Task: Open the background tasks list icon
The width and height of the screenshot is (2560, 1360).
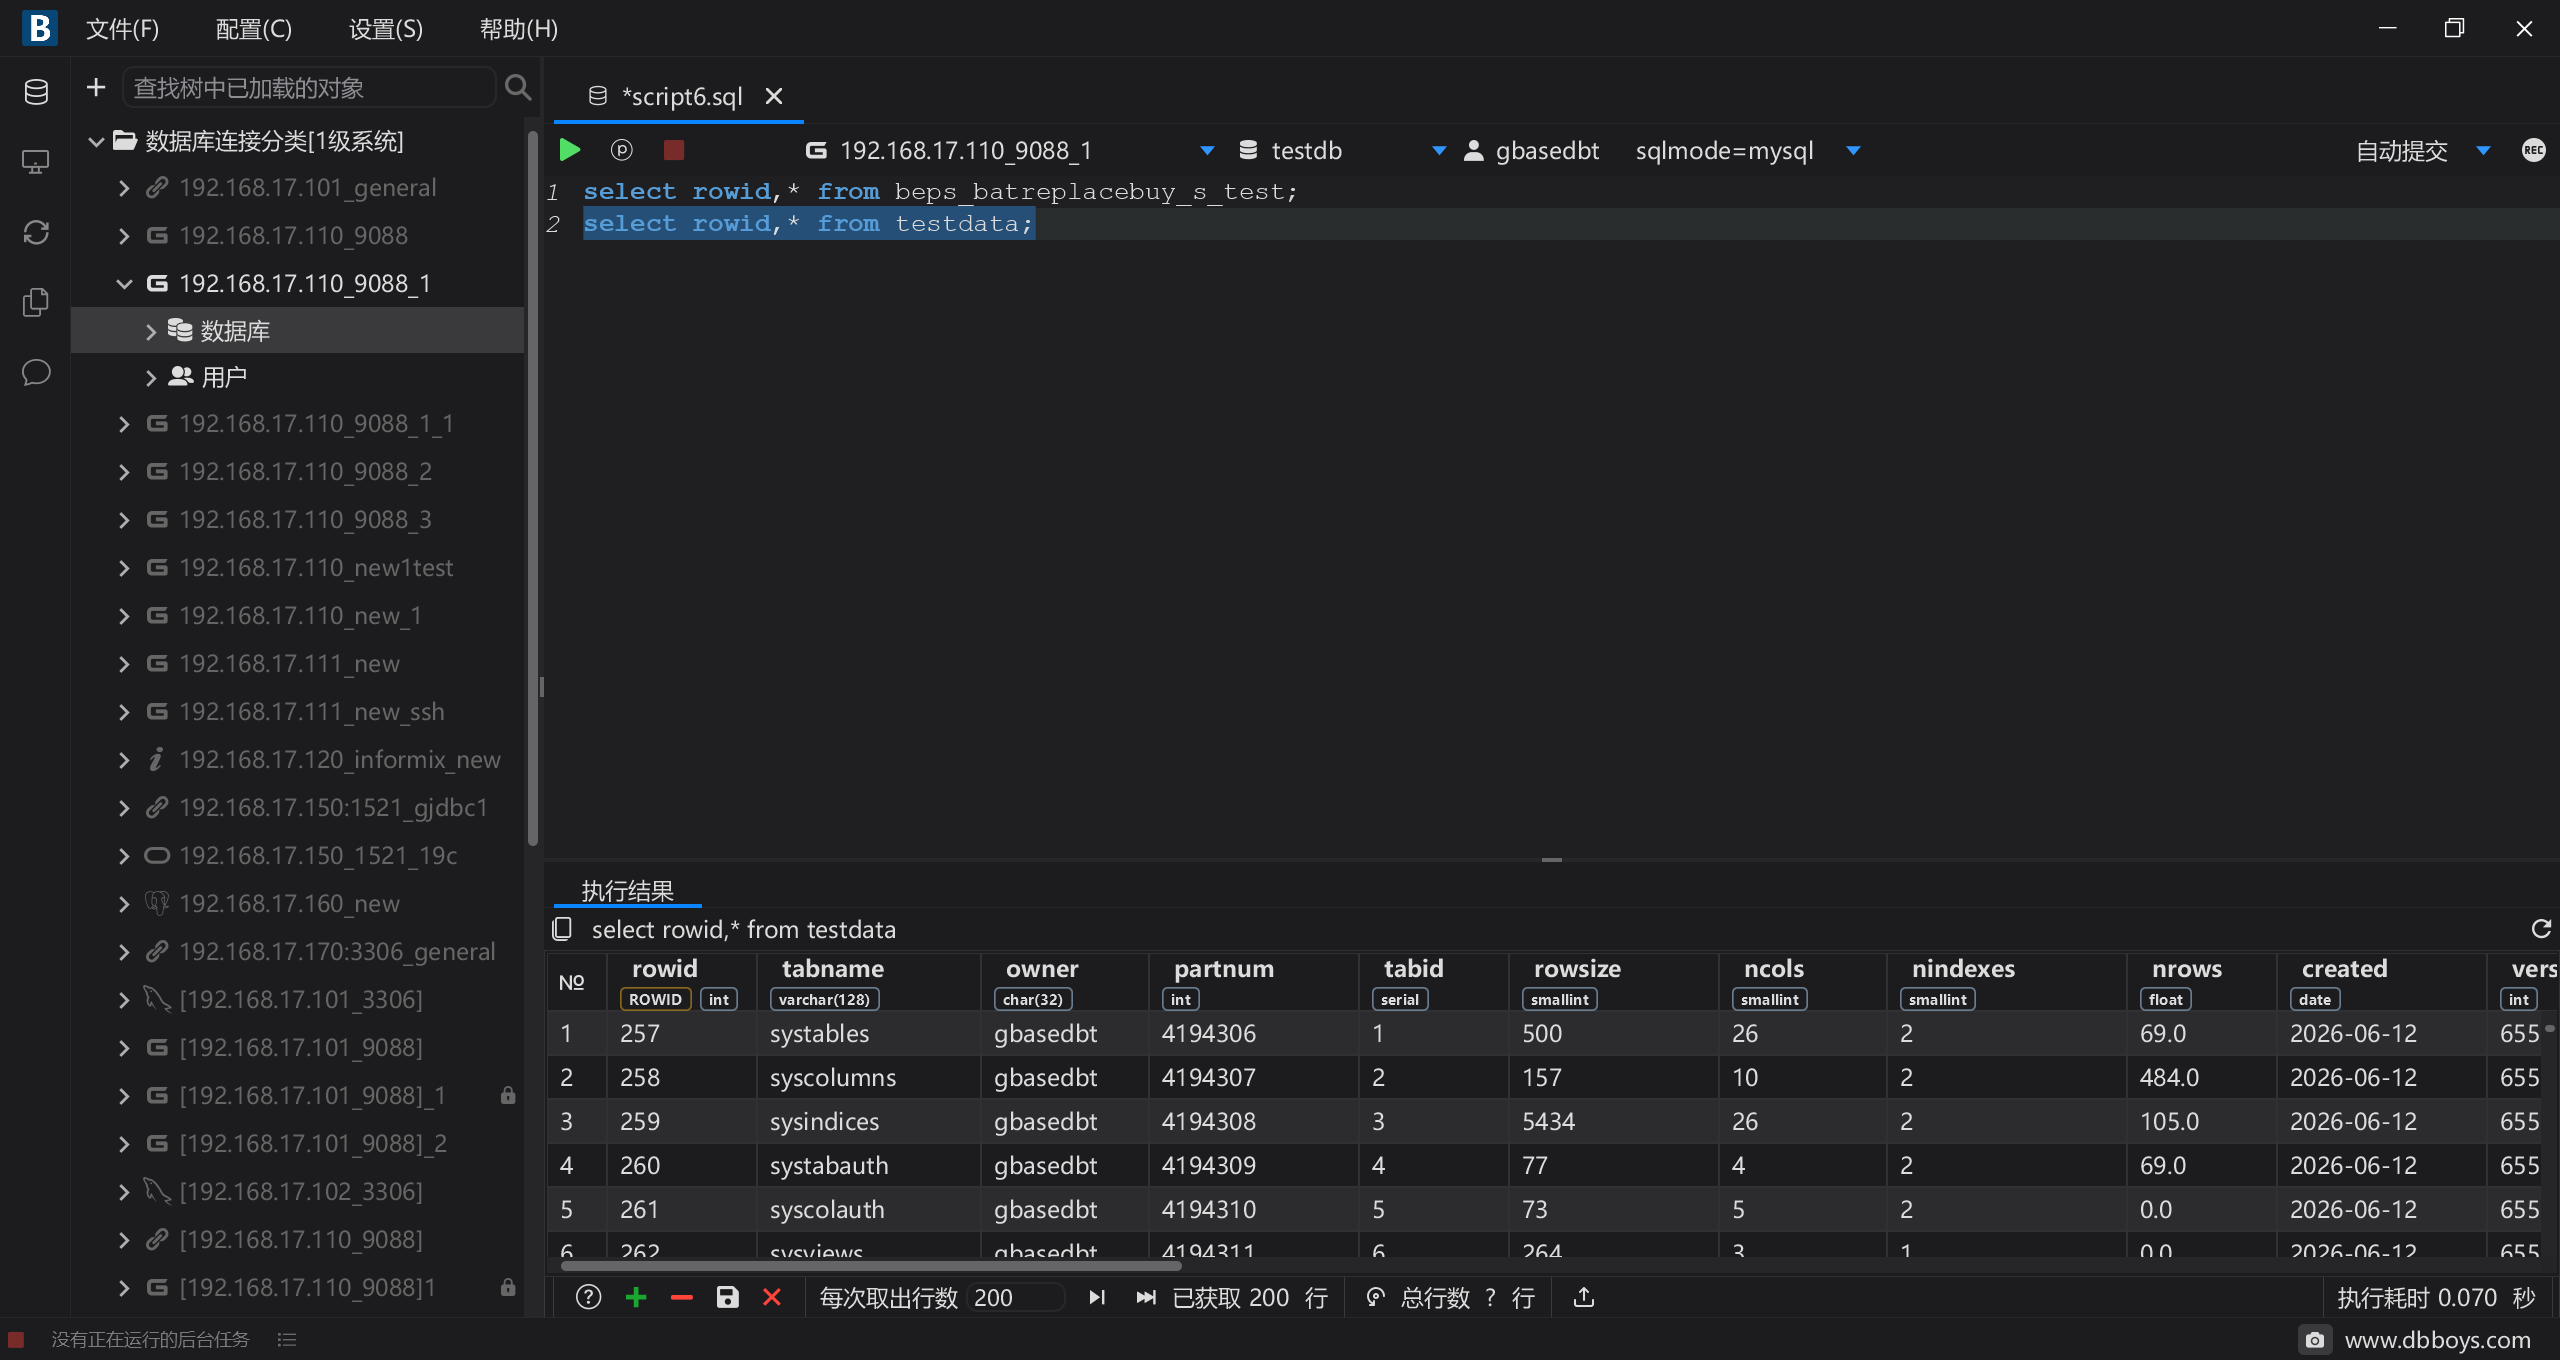Action: pos(287,1339)
